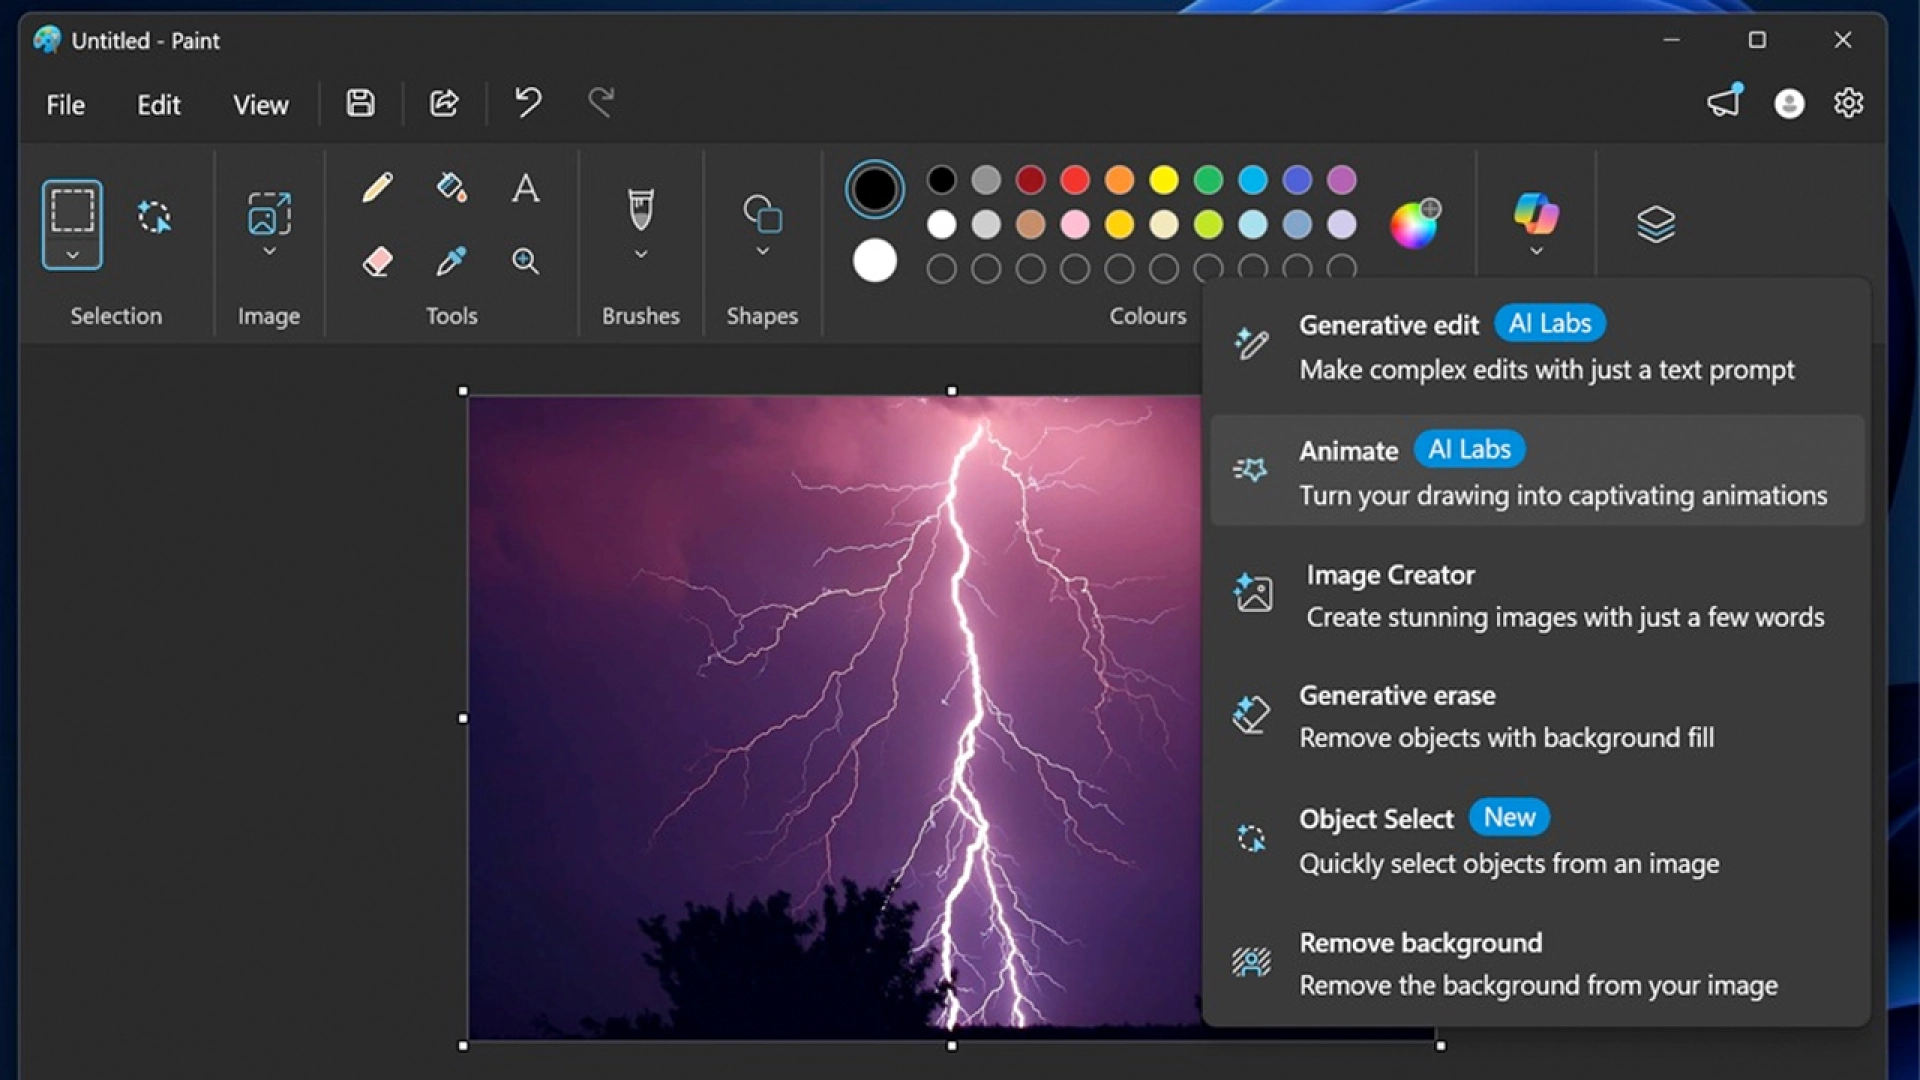Save the current image
Viewport: 1920px width, 1080px height.
pyautogui.click(x=360, y=103)
